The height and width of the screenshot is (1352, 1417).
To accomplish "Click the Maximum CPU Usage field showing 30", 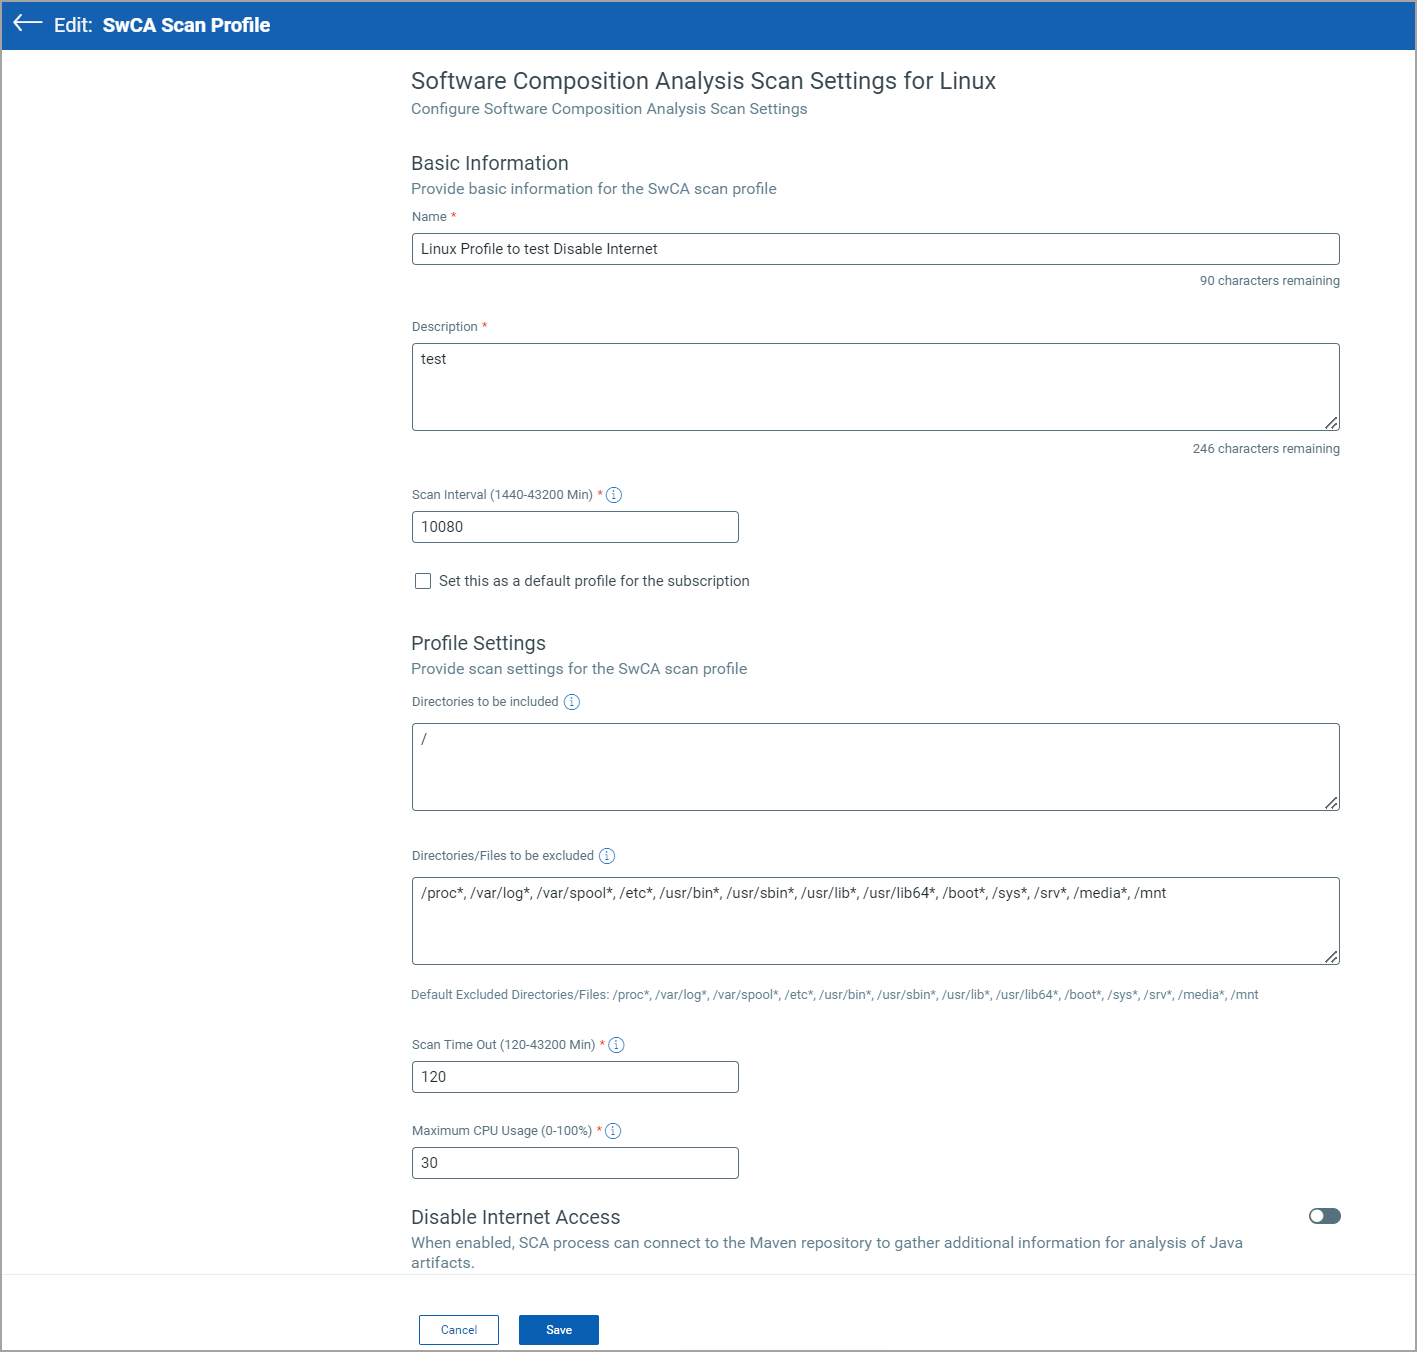I will (575, 1163).
